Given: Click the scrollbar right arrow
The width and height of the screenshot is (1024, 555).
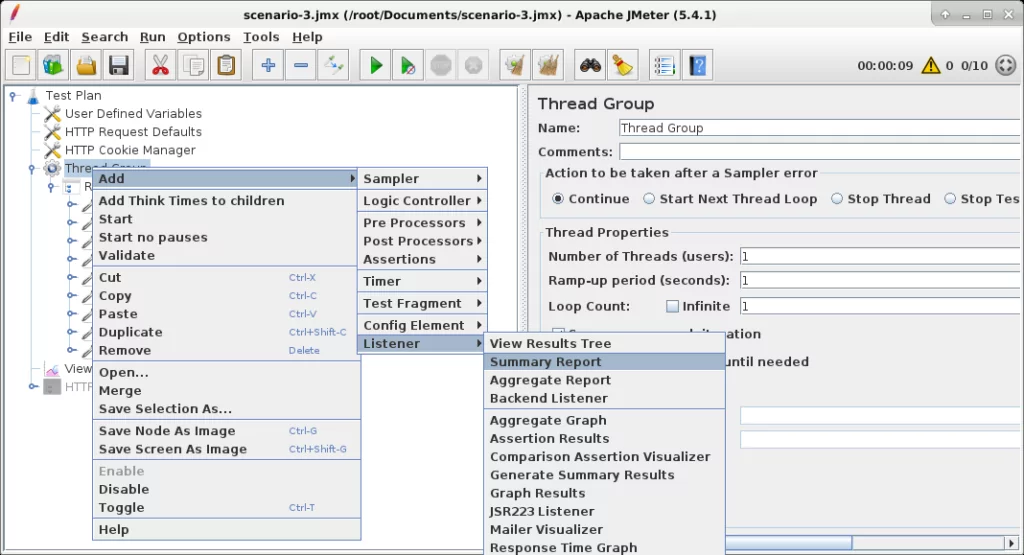Looking at the screenshot, I should coord(1012,543).
